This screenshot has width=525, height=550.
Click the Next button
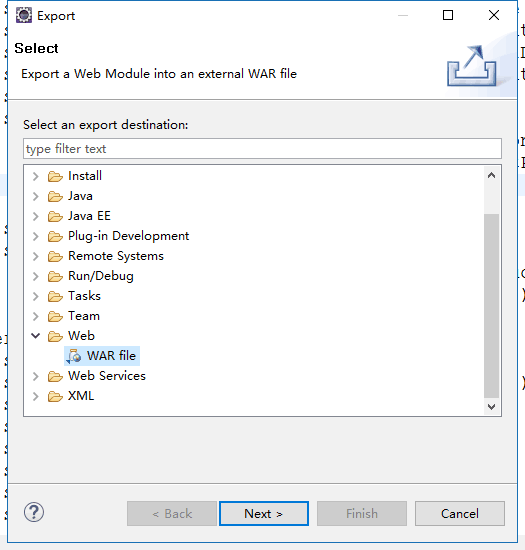click(x=264, y=514)
